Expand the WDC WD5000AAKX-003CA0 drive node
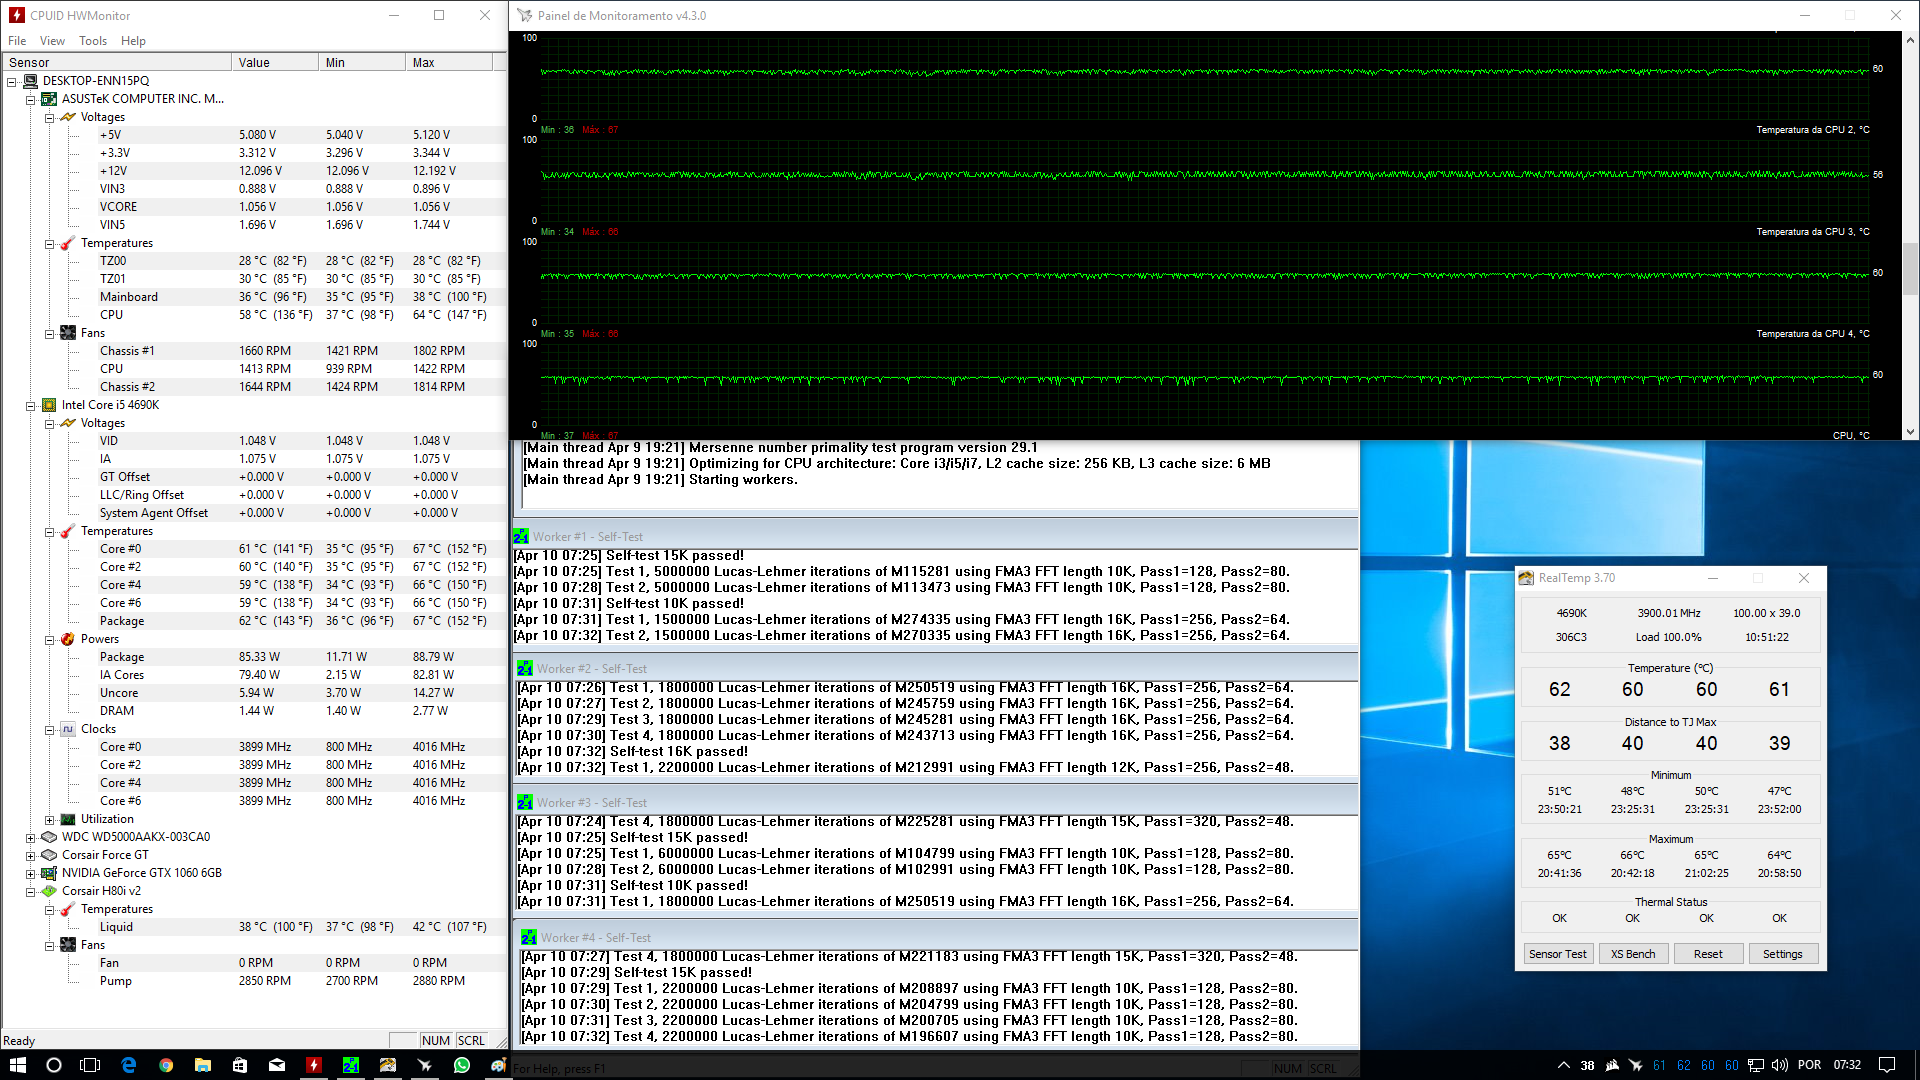 pos(30,837)
